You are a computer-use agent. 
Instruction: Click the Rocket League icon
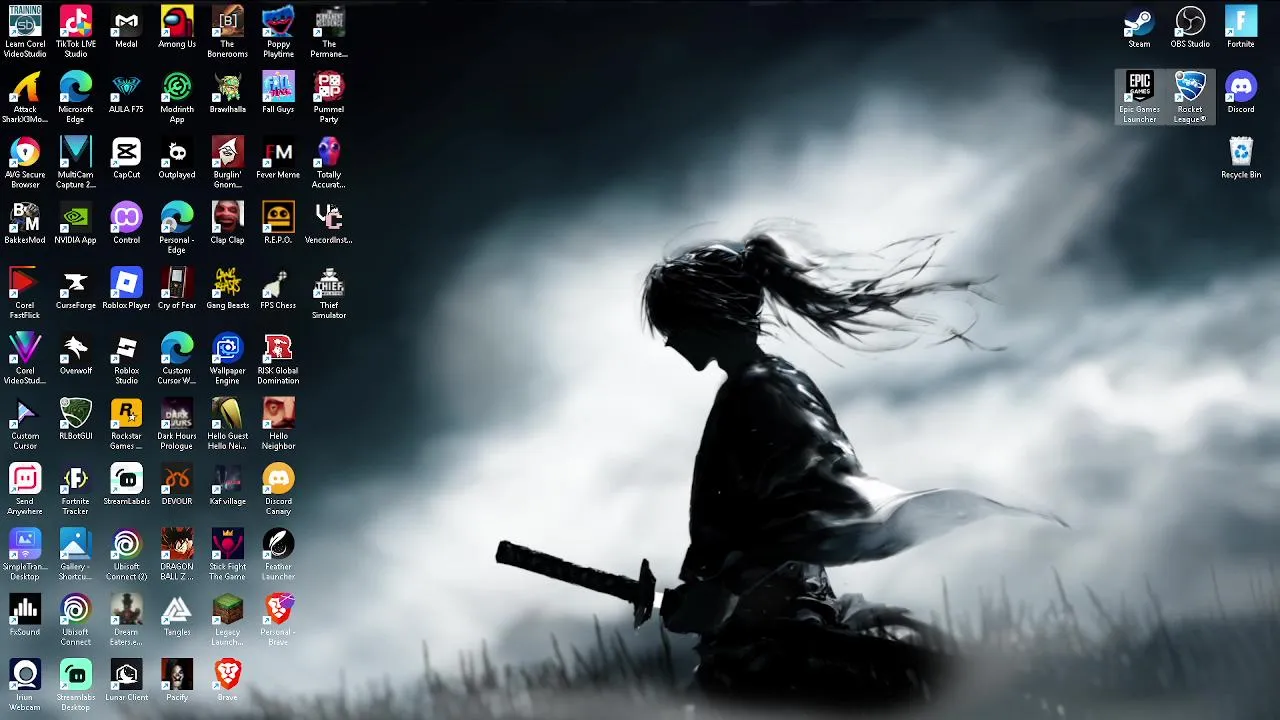coord(1190,87)
